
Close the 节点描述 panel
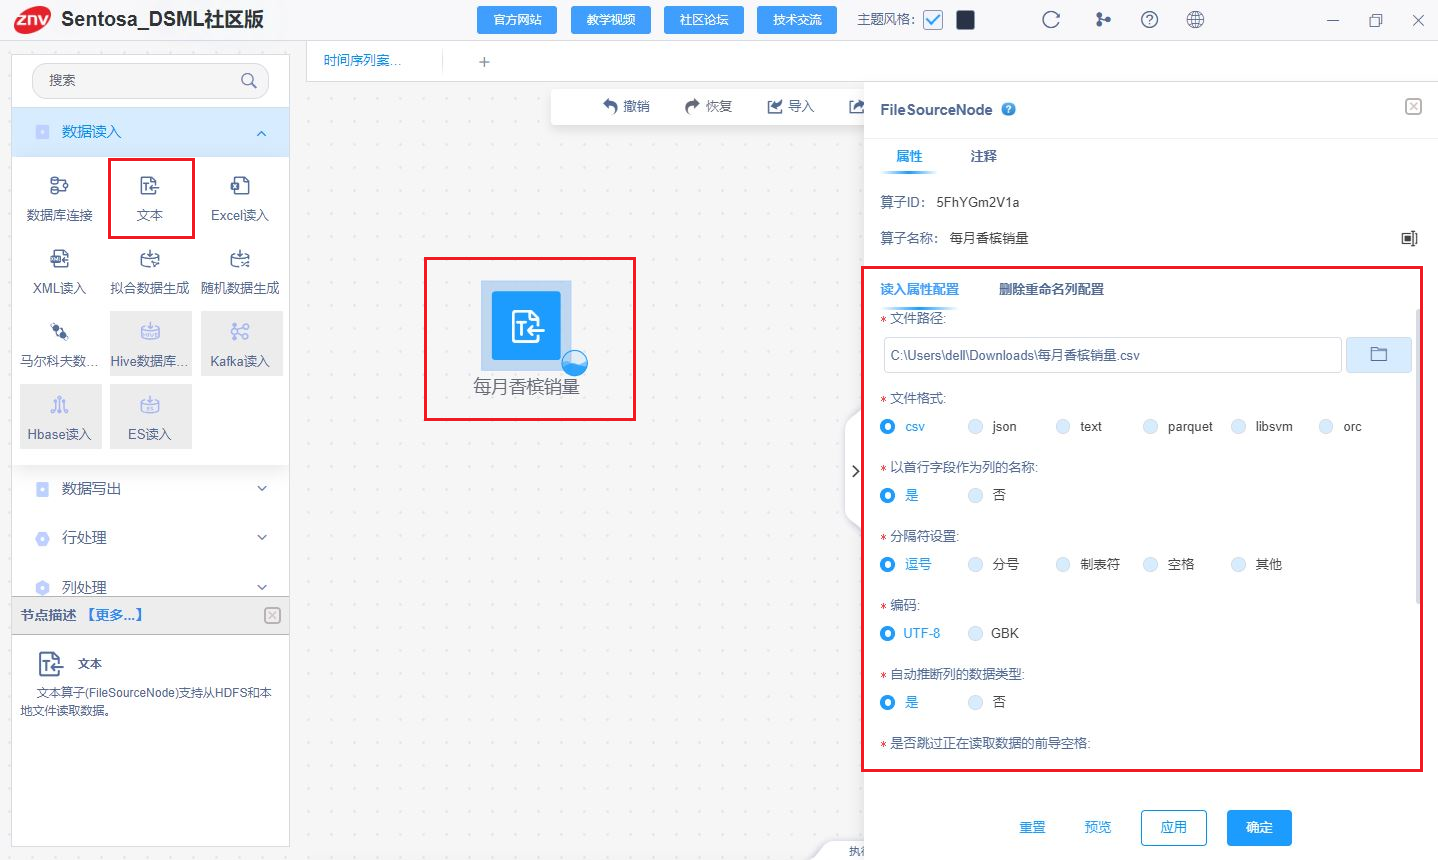tap(272, 615)
